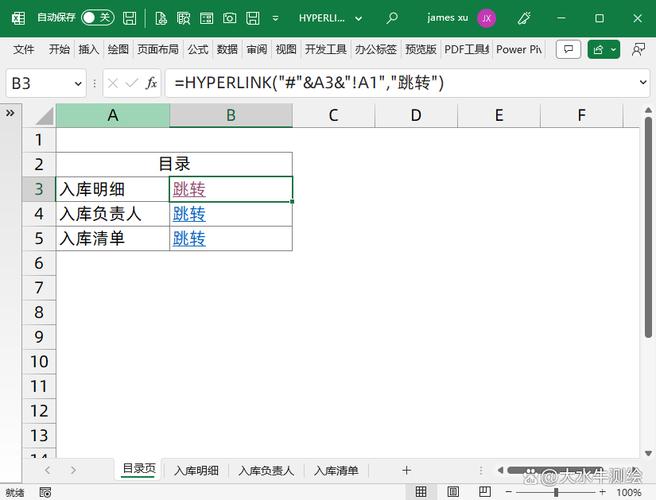This screenshot has width=656, height=500.
Task: Click the confirm checkmark formula button
Action: (x=132, y=83)
